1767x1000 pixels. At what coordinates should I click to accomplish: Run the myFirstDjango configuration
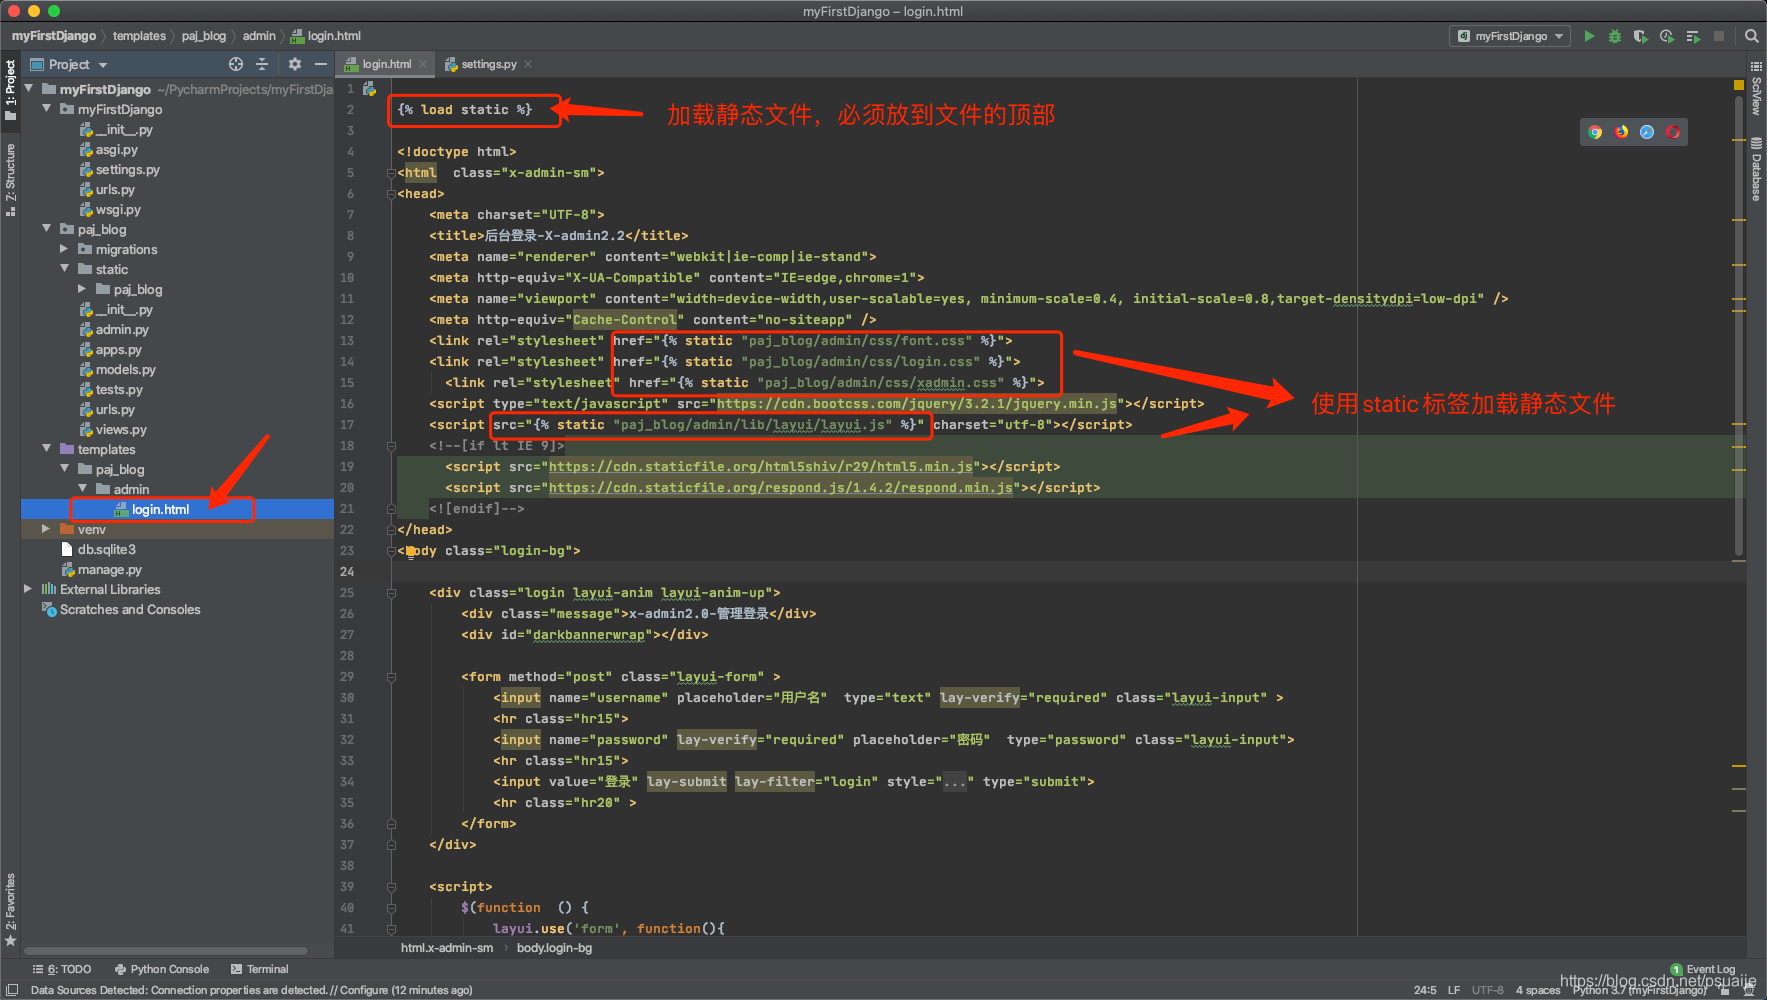click(x=1589, y=36)
